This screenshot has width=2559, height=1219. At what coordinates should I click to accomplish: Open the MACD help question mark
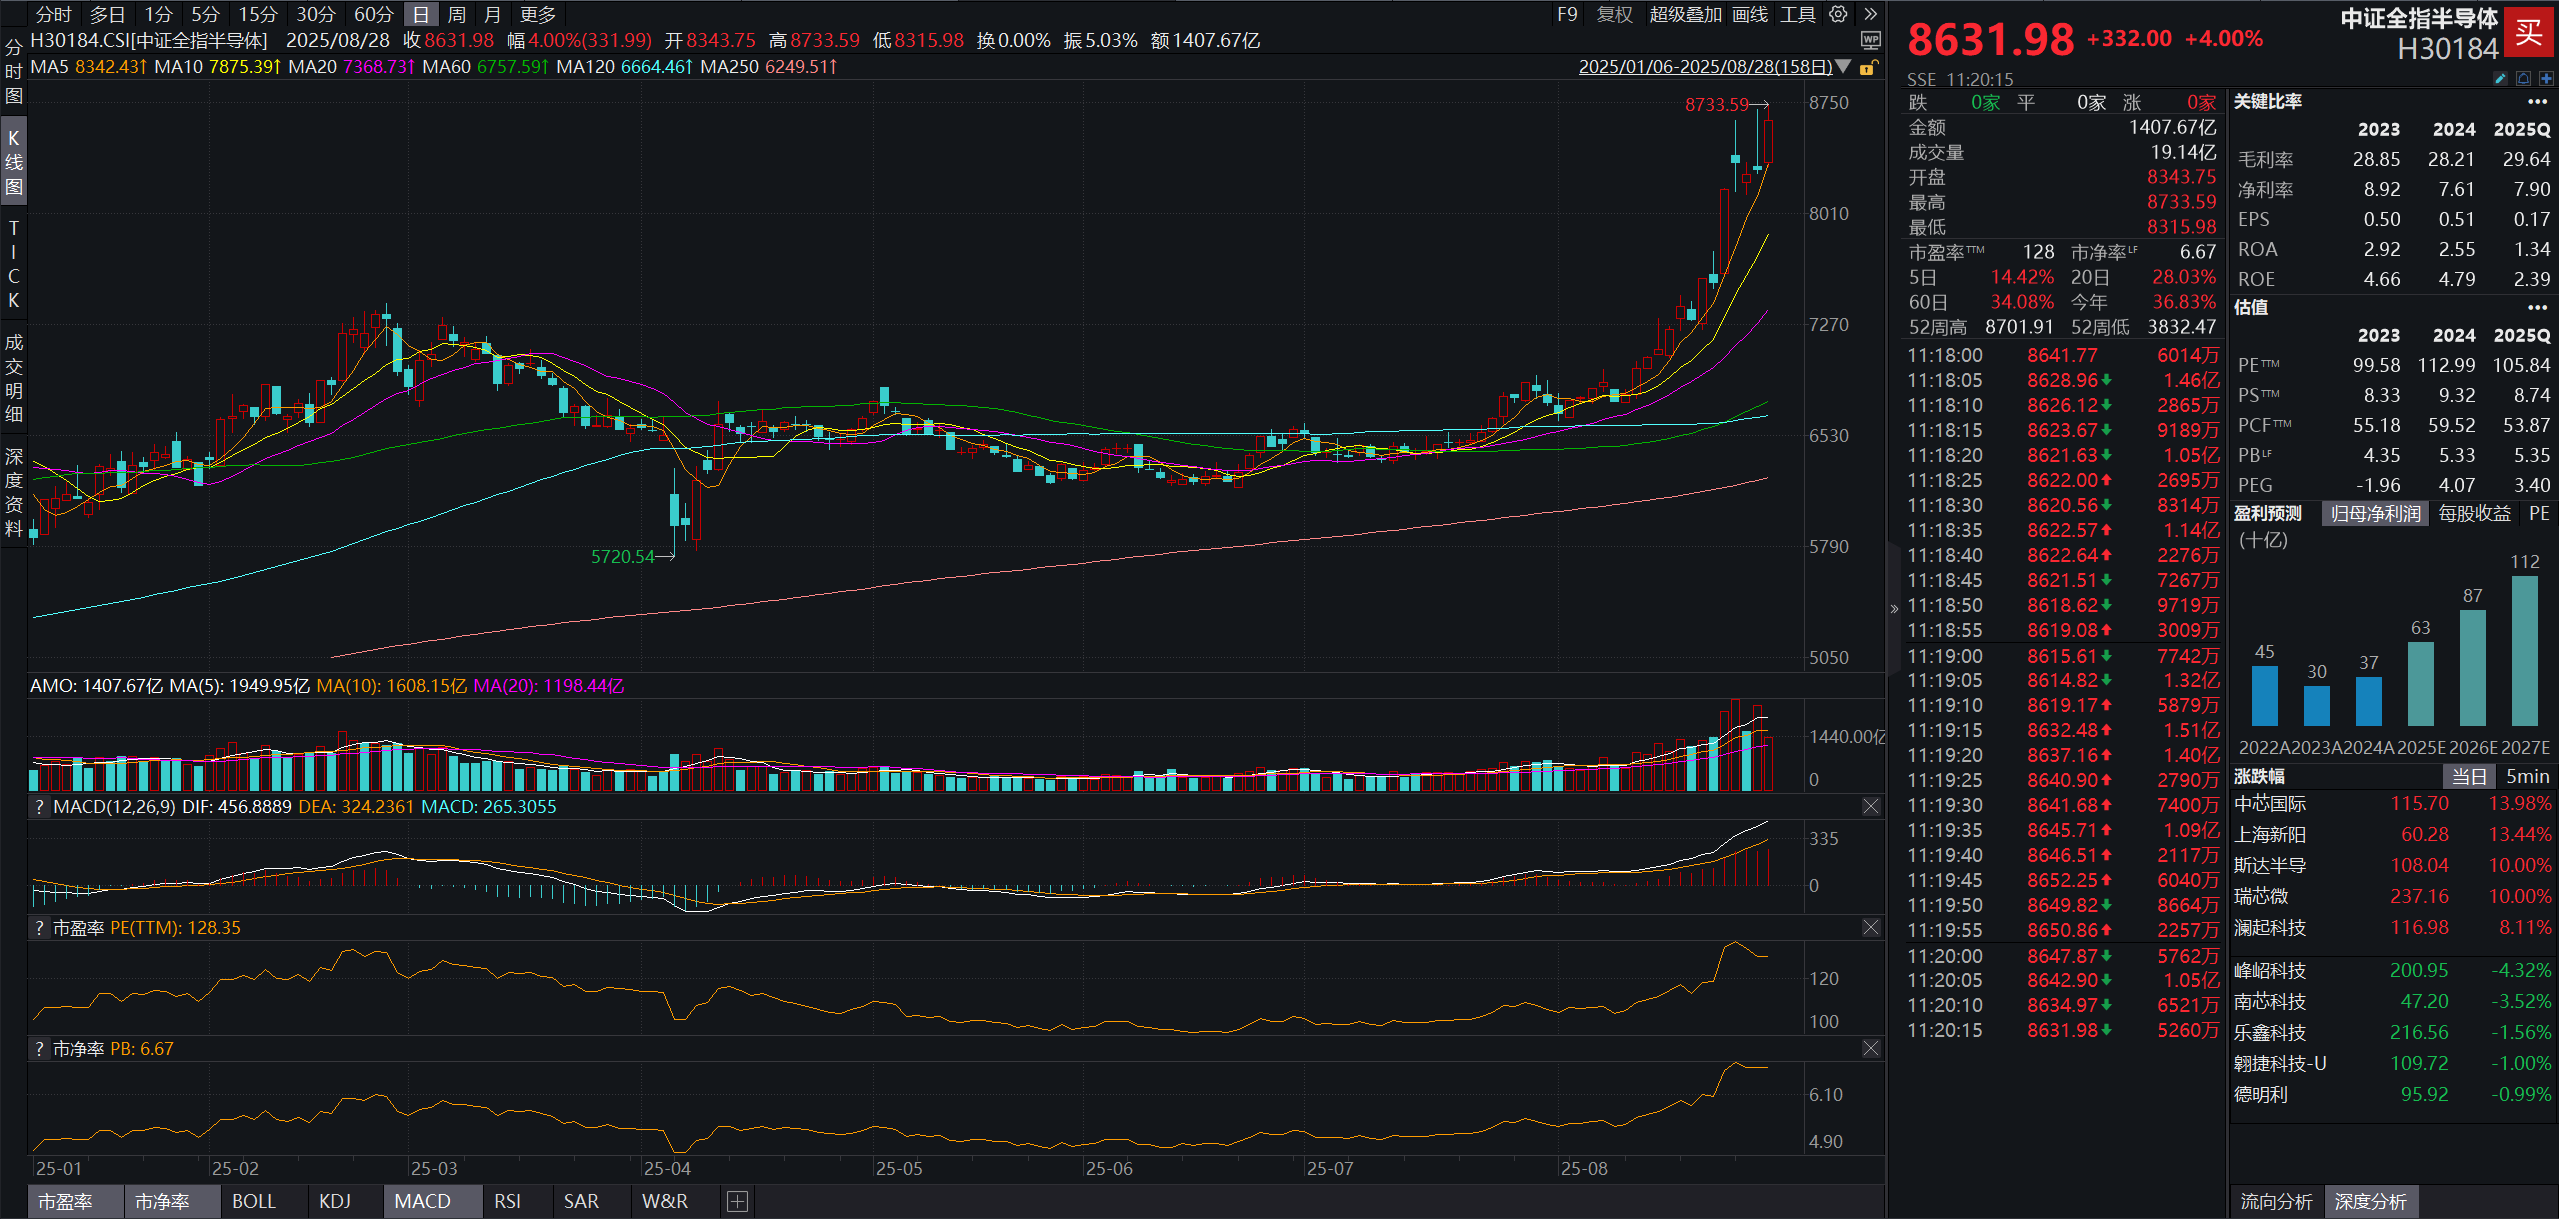click(x=39, y=807)
